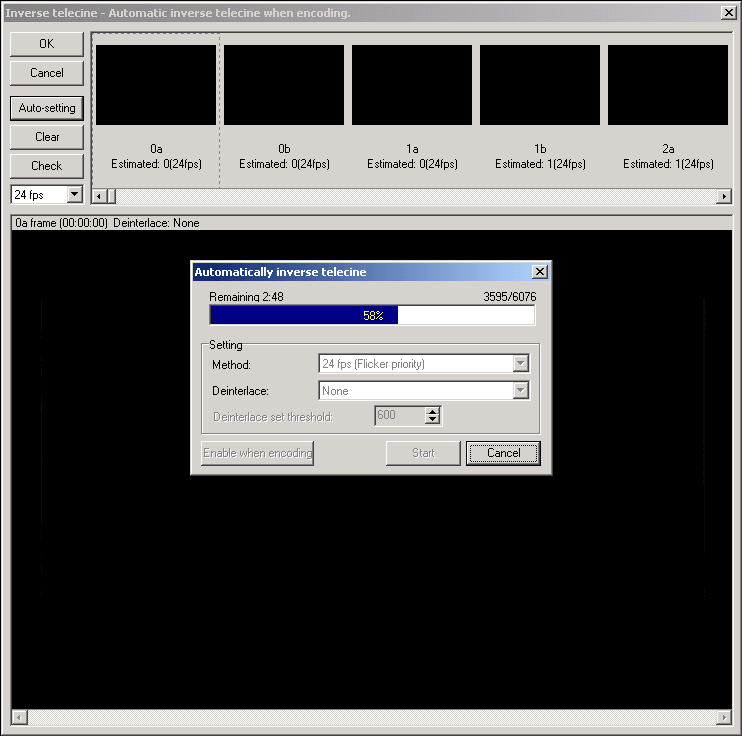The width and height of the screenshot is (742, 736).
Task: Click thumbnail strip scroll left arrow
Action: coord(99,196)
